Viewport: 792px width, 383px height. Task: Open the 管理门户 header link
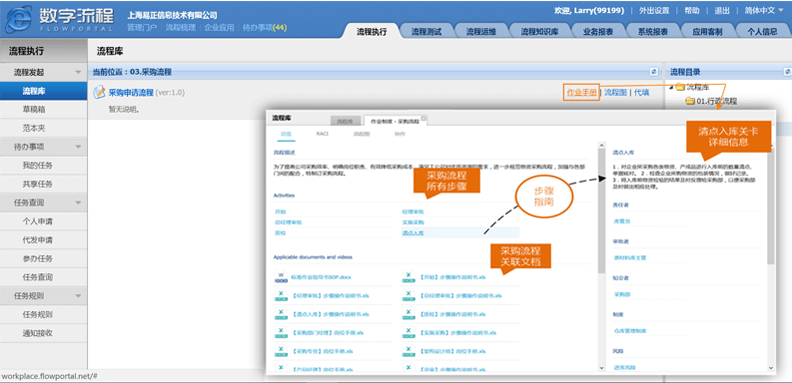(142, 28)
